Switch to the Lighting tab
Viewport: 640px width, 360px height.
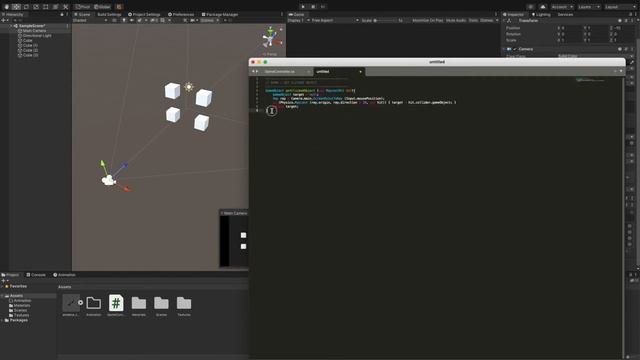click(x=541, y=14)
